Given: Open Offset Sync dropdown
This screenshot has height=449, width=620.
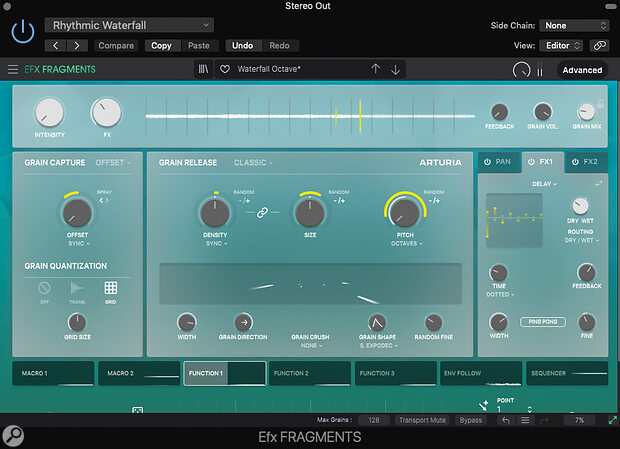Looking at the screenshot, I should 79,243.
